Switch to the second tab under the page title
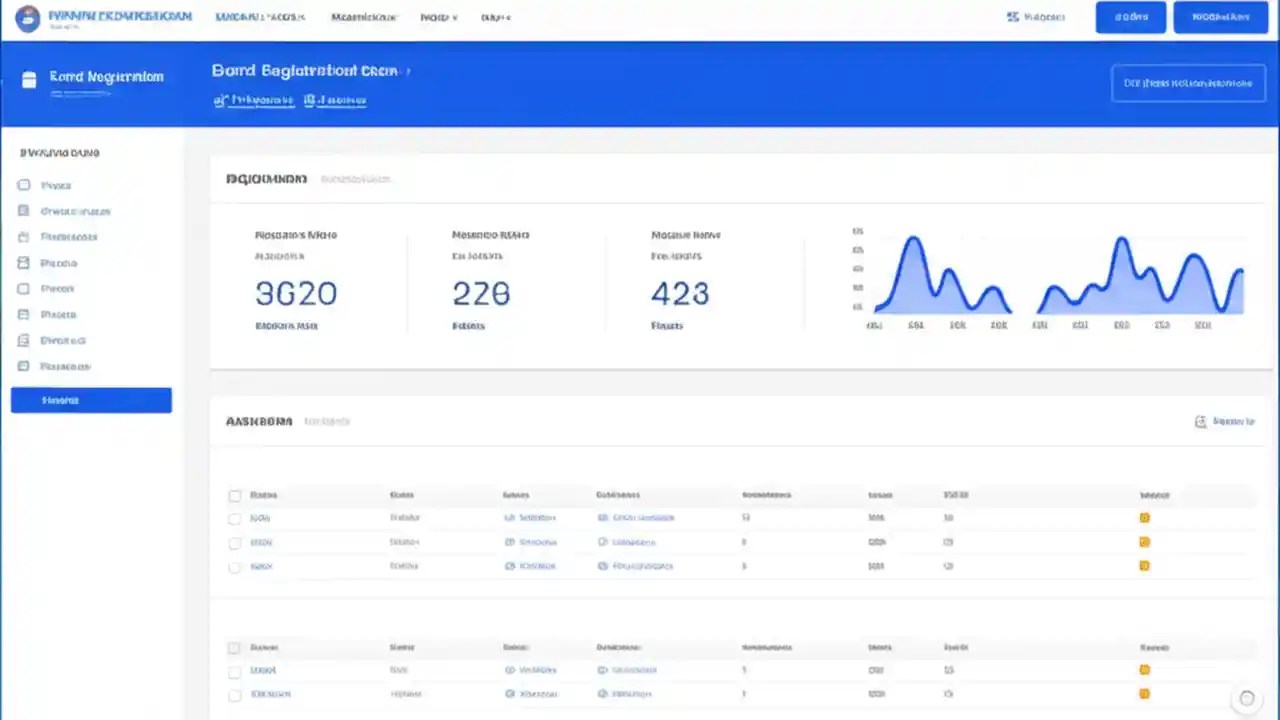Screen dimensions: 1280x720 [x=335, y=100]
